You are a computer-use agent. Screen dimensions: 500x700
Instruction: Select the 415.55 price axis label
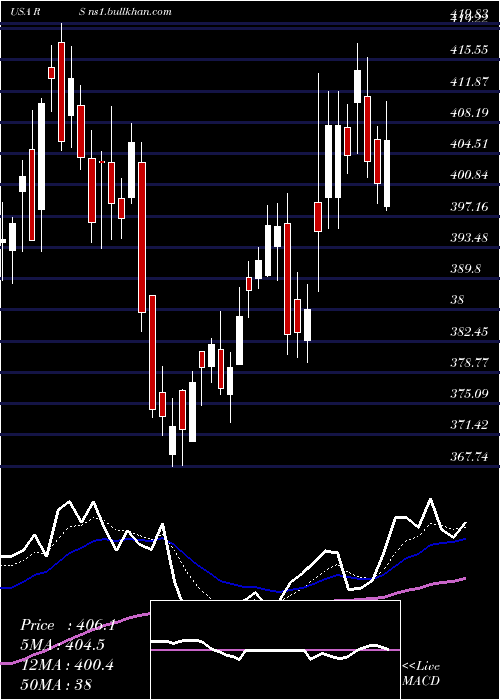point(469,50)
